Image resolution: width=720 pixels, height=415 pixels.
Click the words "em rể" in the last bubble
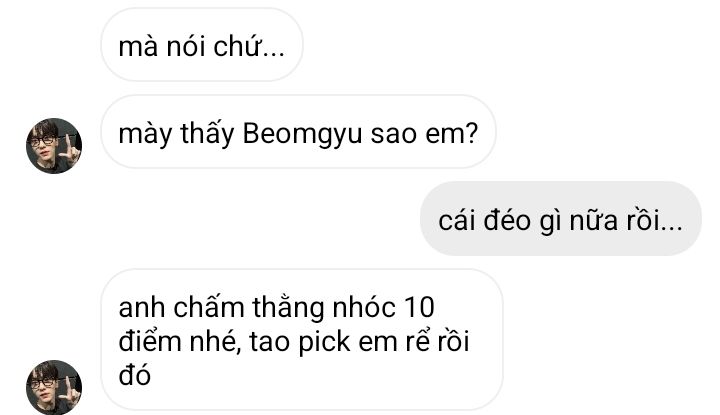[394, 342]
